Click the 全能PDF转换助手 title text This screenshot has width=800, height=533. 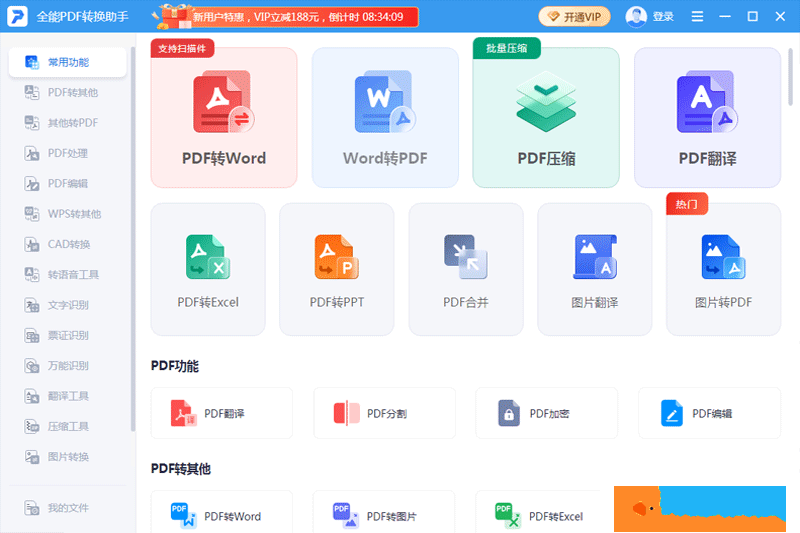point(83,17)
